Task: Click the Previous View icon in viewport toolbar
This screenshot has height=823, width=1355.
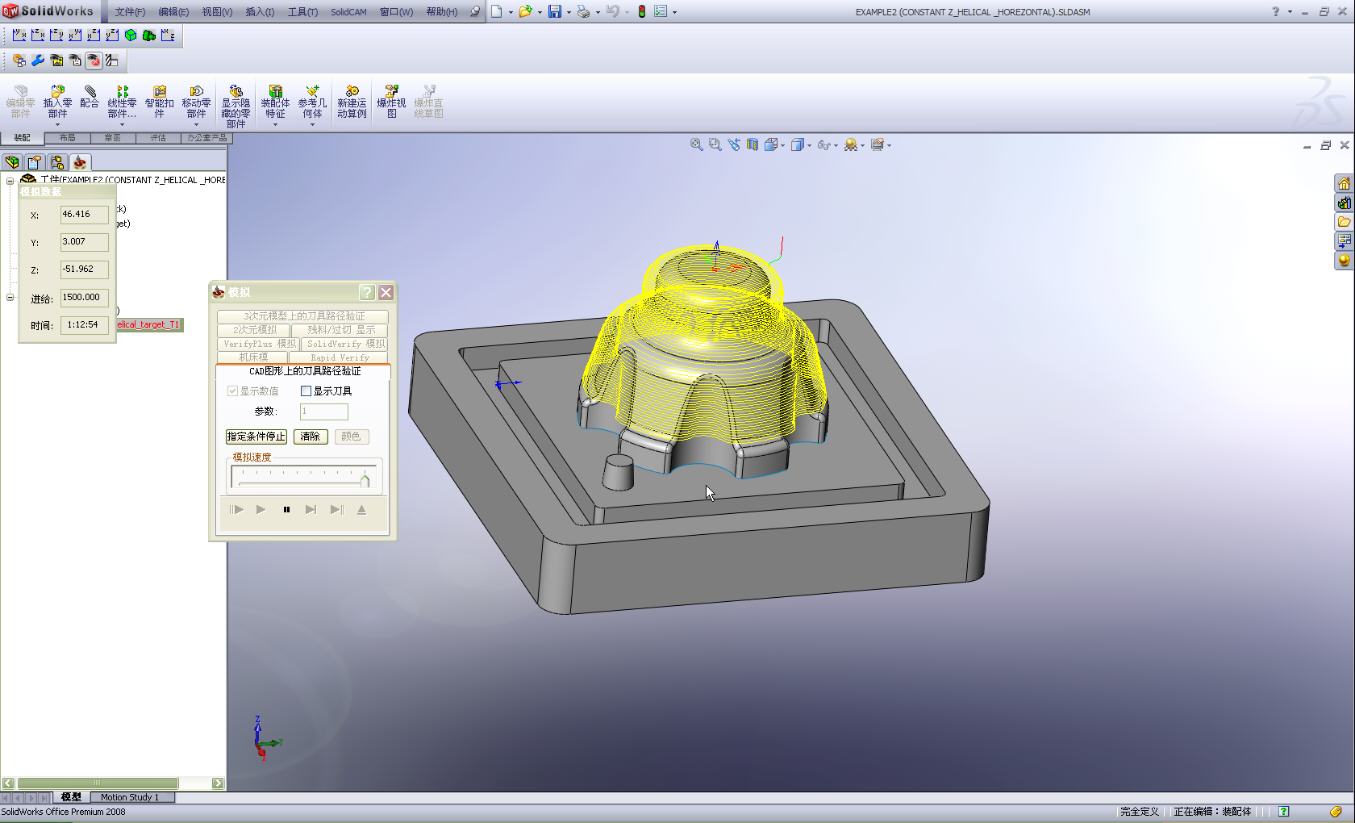Action: point(734,145)
